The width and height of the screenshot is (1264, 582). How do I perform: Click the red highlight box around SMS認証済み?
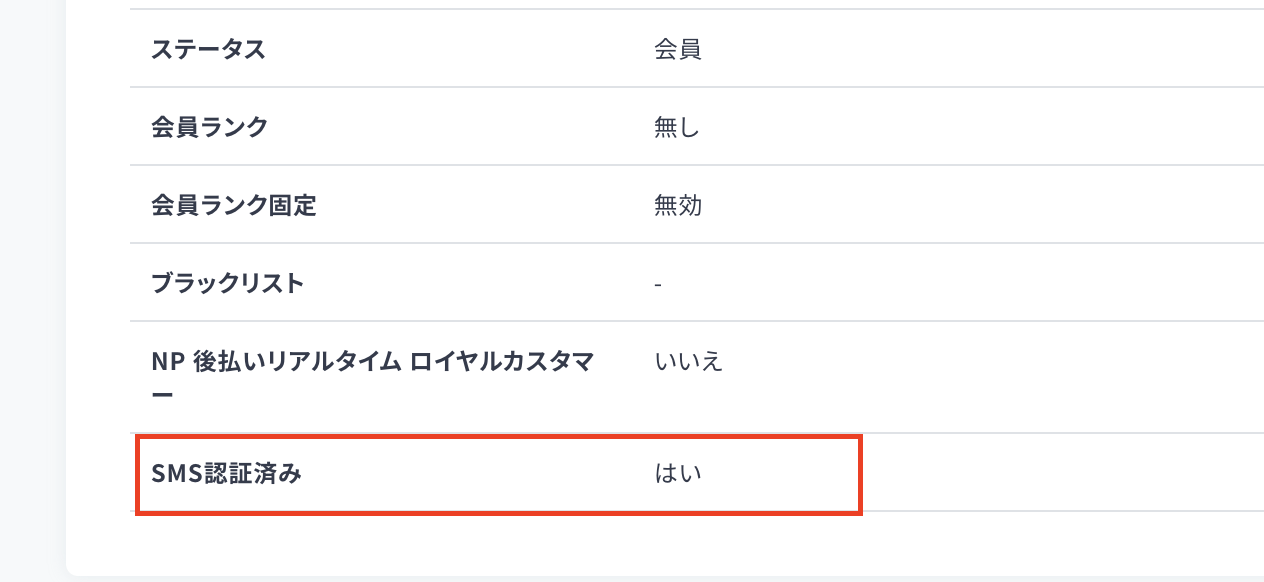pos(498,475)
